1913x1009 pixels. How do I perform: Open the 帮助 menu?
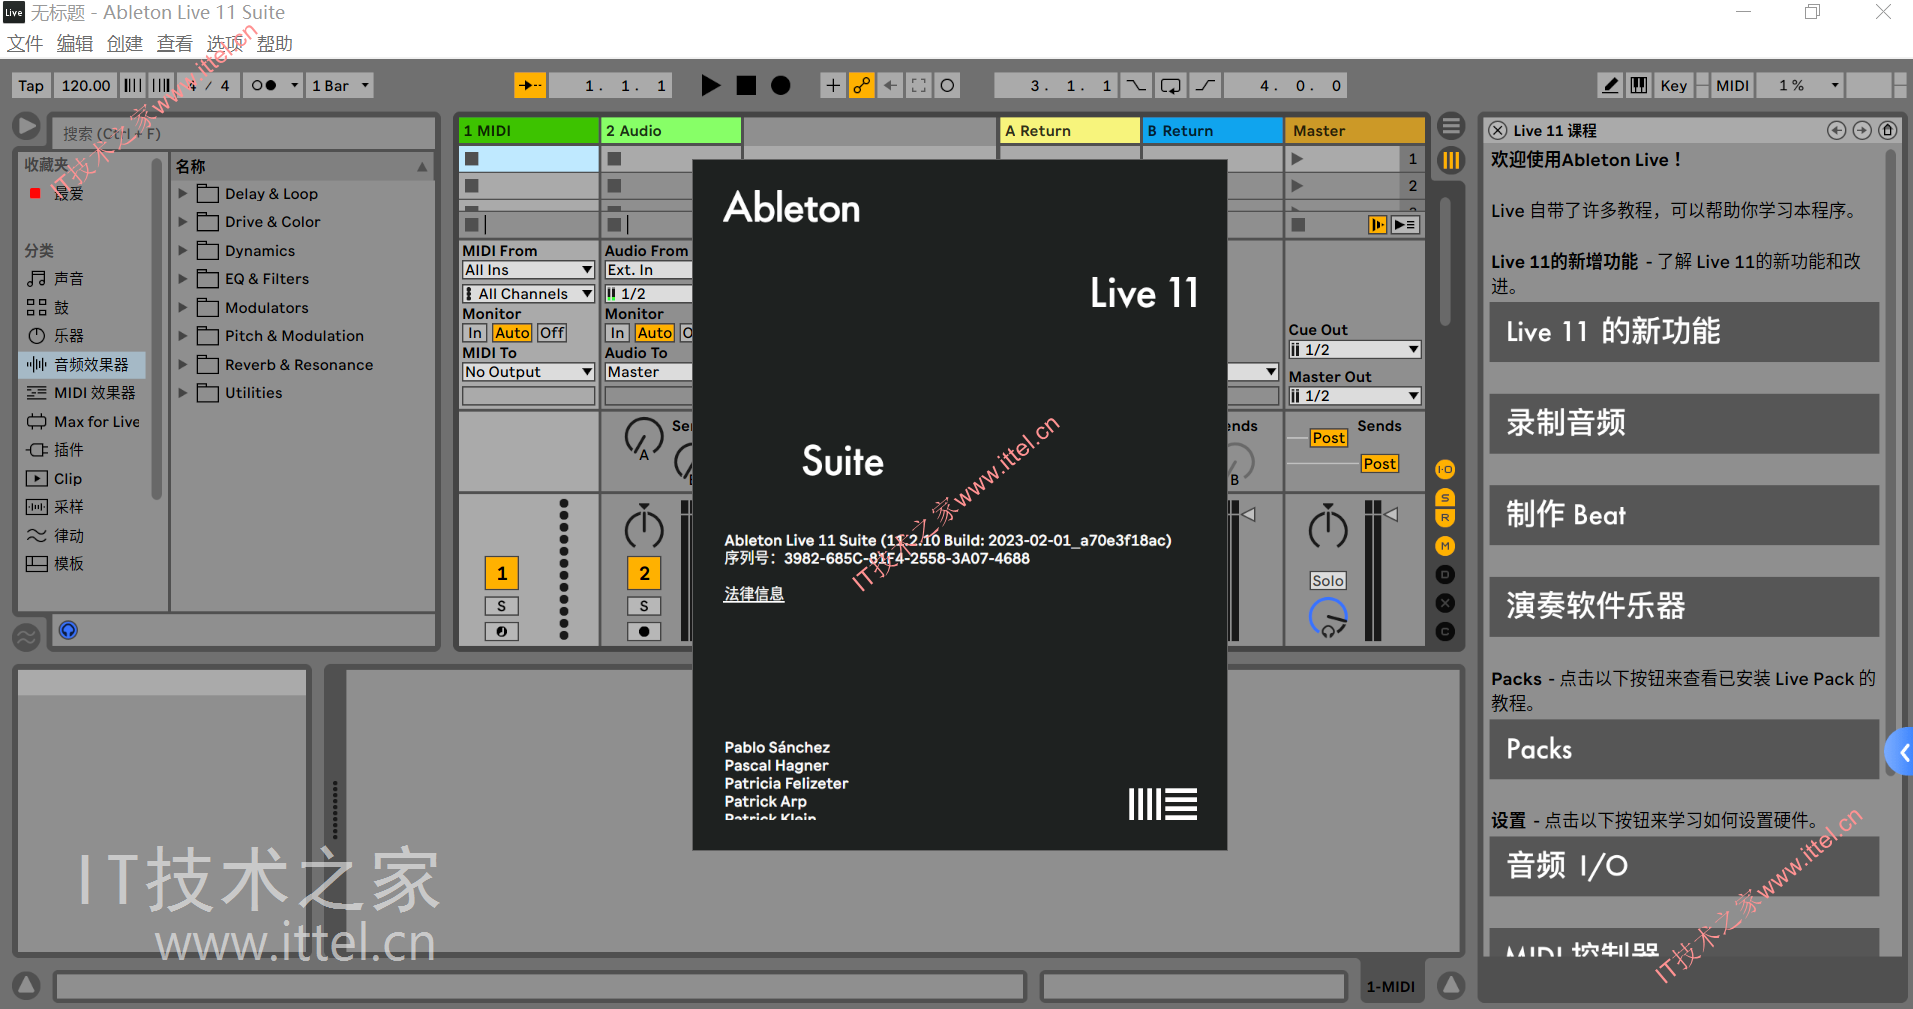click(x=275, y=43)
